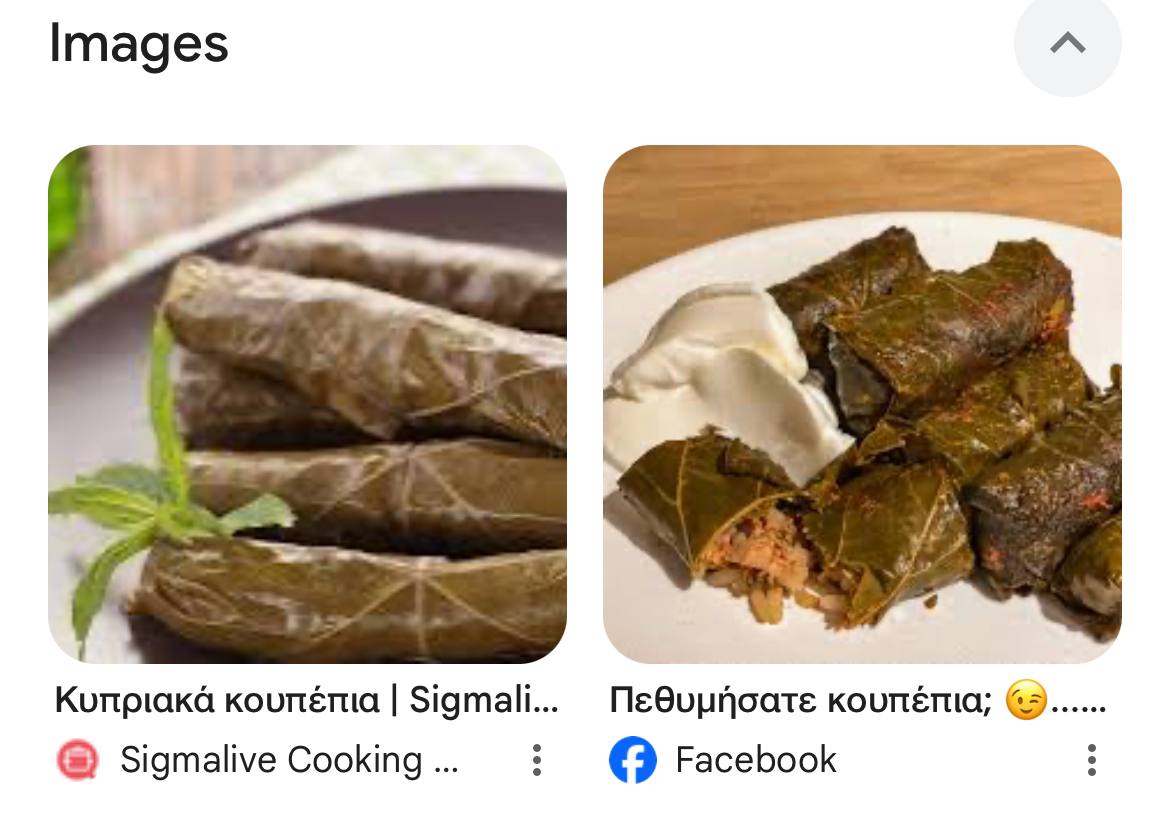Open the three-dot menu for the Facebook result
Image resolution: width=1170 pixels, height=828 pixels.
(x=1091, y=759)
